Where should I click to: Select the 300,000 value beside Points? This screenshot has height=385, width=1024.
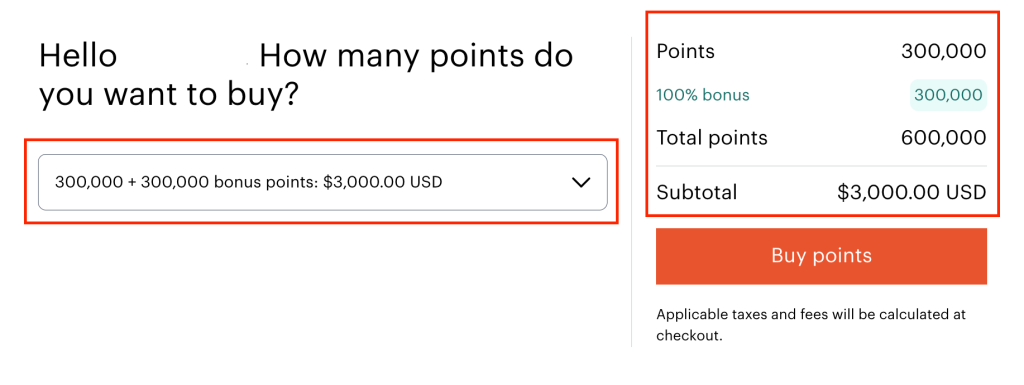[x=944, y=52]
